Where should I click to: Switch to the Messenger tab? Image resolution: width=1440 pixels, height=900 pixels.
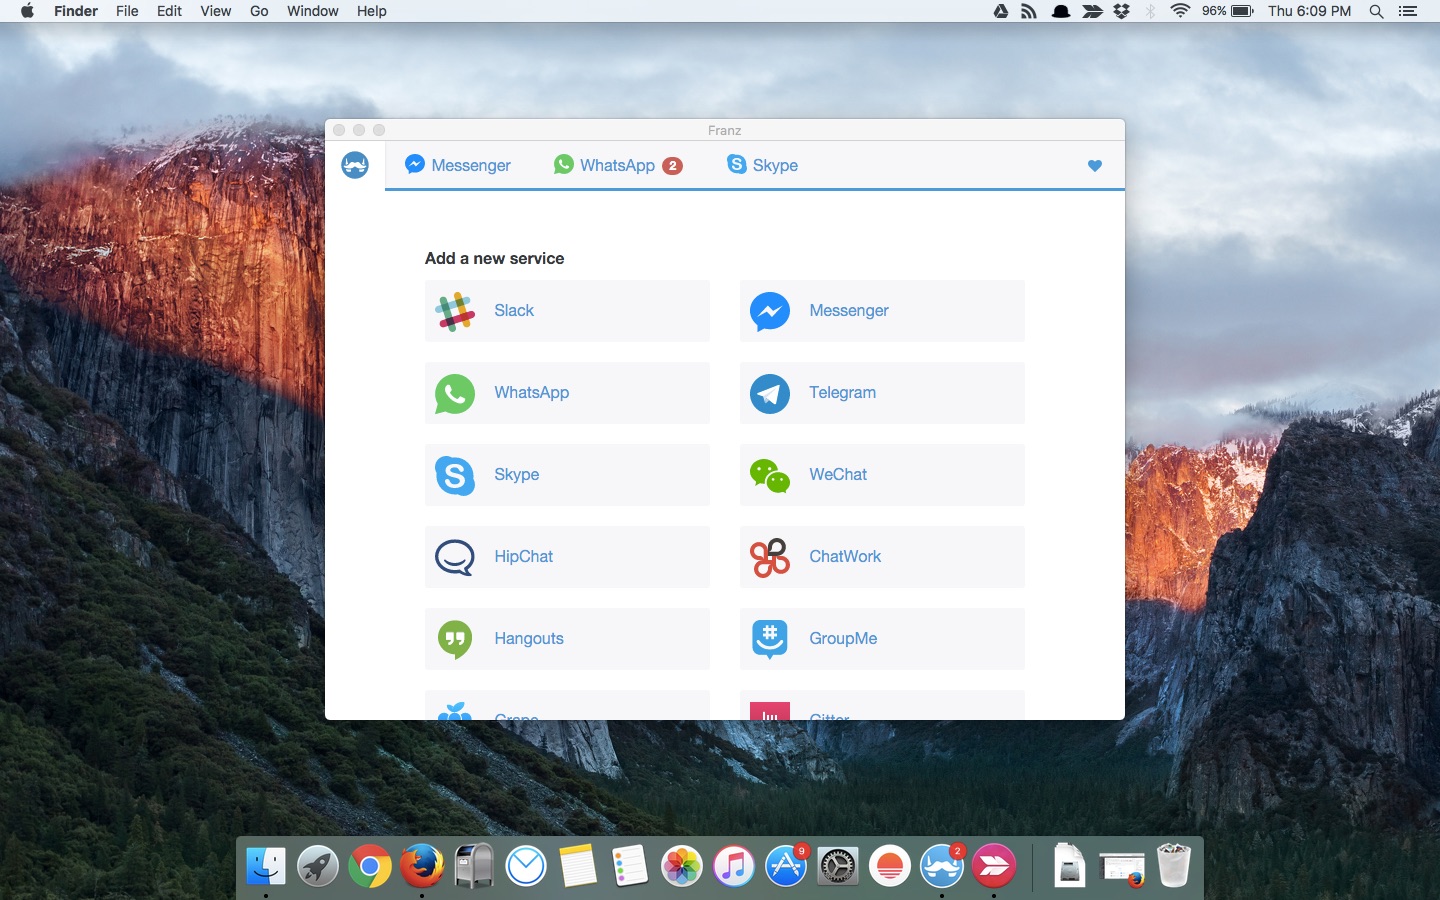458,165
